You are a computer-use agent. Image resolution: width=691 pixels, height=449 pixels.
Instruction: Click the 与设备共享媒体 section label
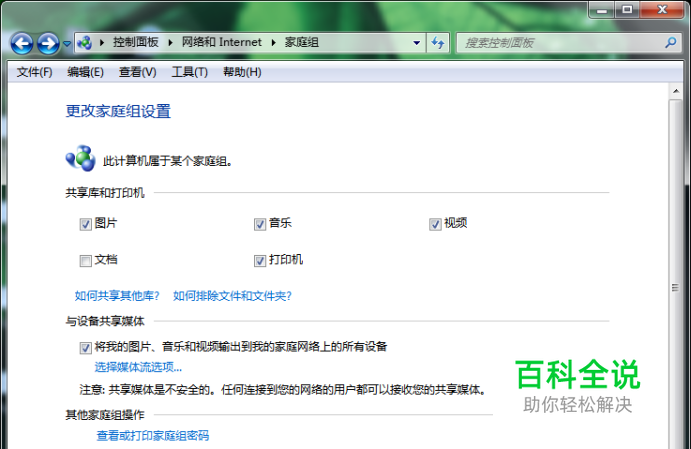105,321
